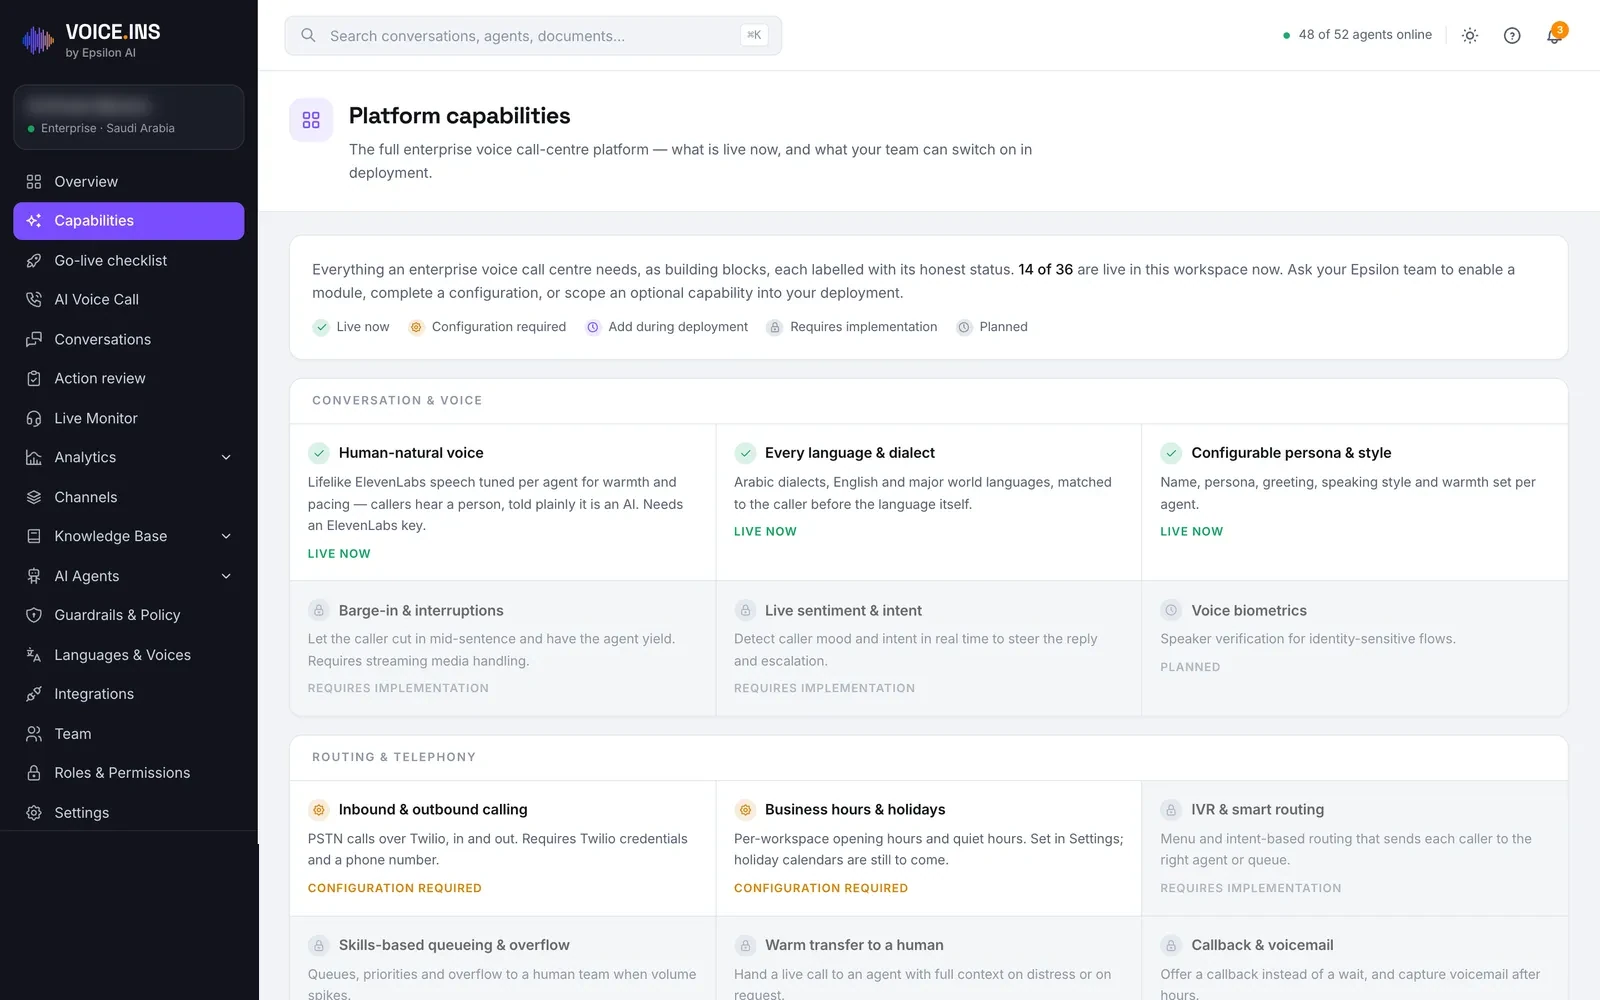Click the Settings gear icon

34,814
